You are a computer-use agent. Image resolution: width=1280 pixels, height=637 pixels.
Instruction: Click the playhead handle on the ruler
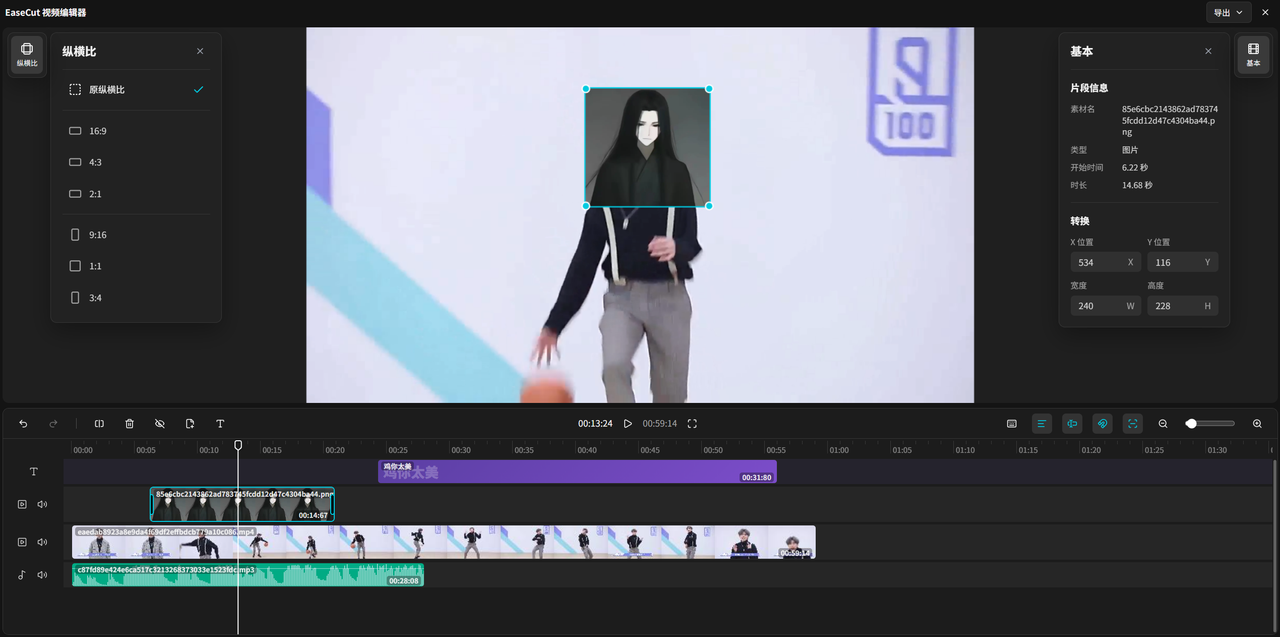(238, 445)
